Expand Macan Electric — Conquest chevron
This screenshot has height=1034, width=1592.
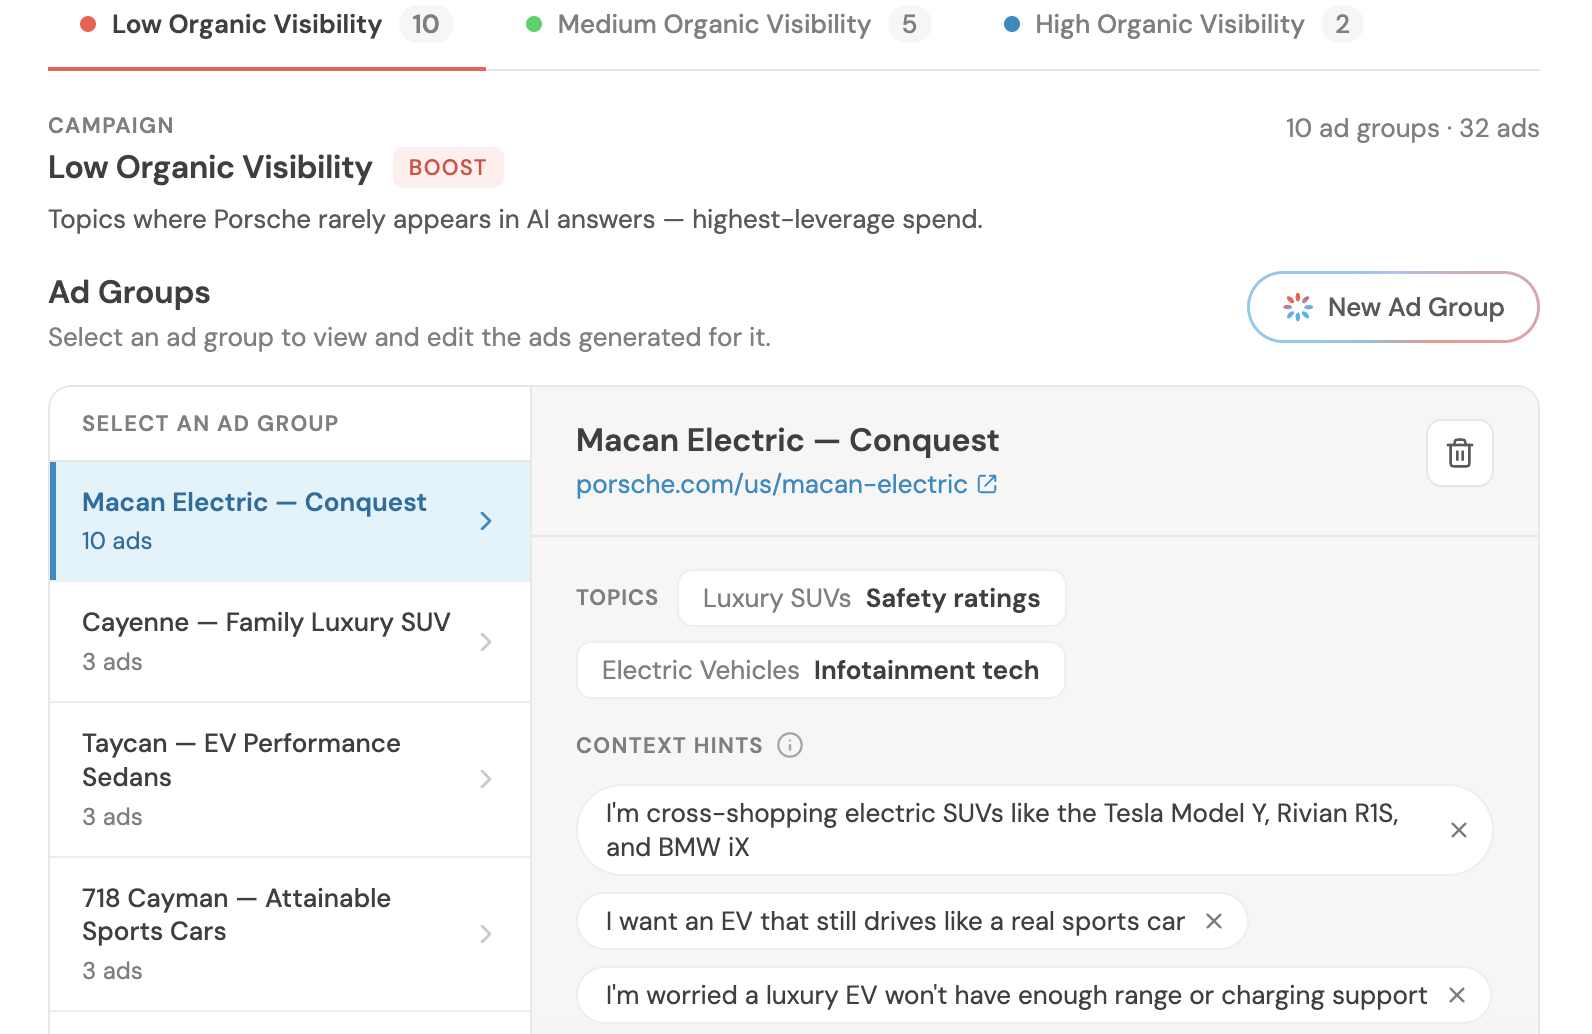[486, 521]
